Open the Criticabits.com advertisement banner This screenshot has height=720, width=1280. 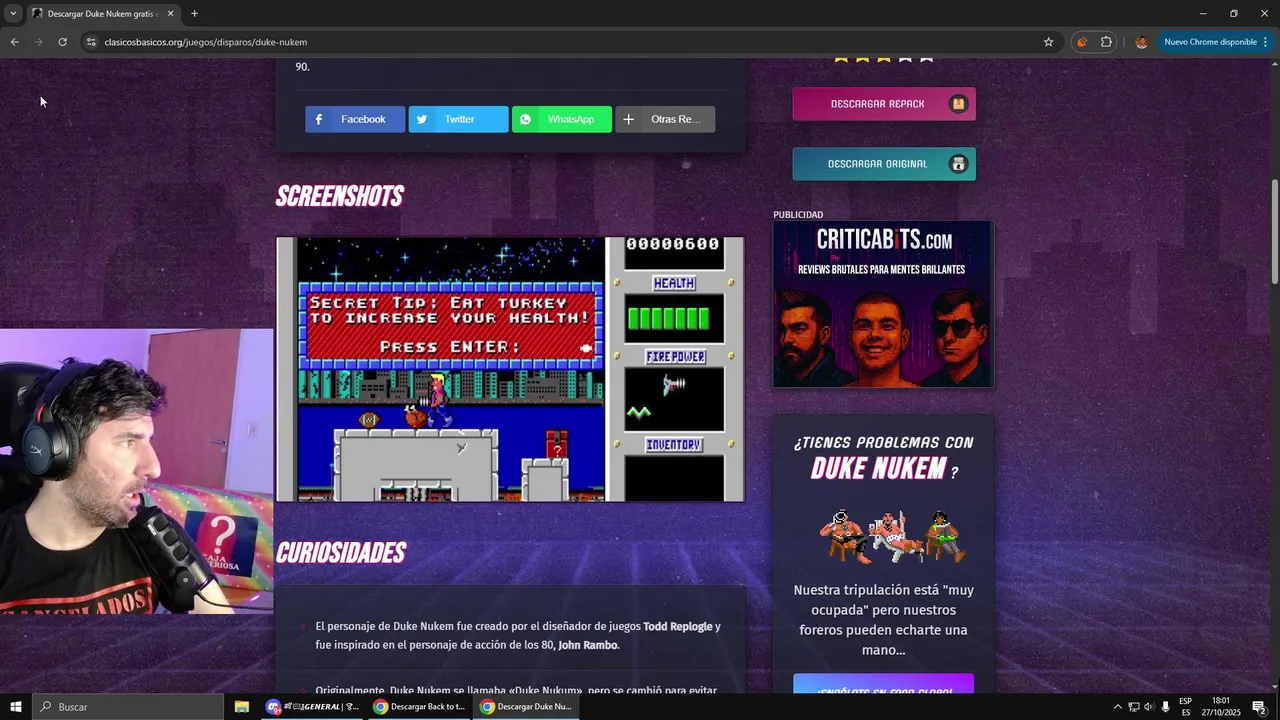[x=883, y=304]
